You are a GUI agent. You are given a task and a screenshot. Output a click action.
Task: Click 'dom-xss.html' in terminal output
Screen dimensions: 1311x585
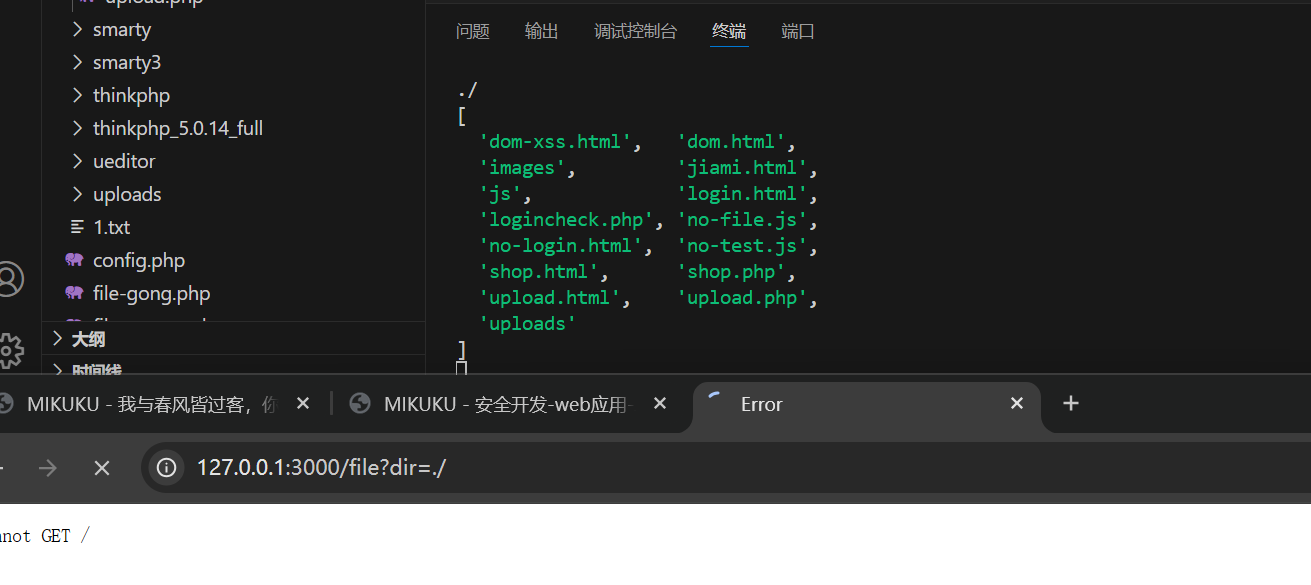tap(556, 142)
